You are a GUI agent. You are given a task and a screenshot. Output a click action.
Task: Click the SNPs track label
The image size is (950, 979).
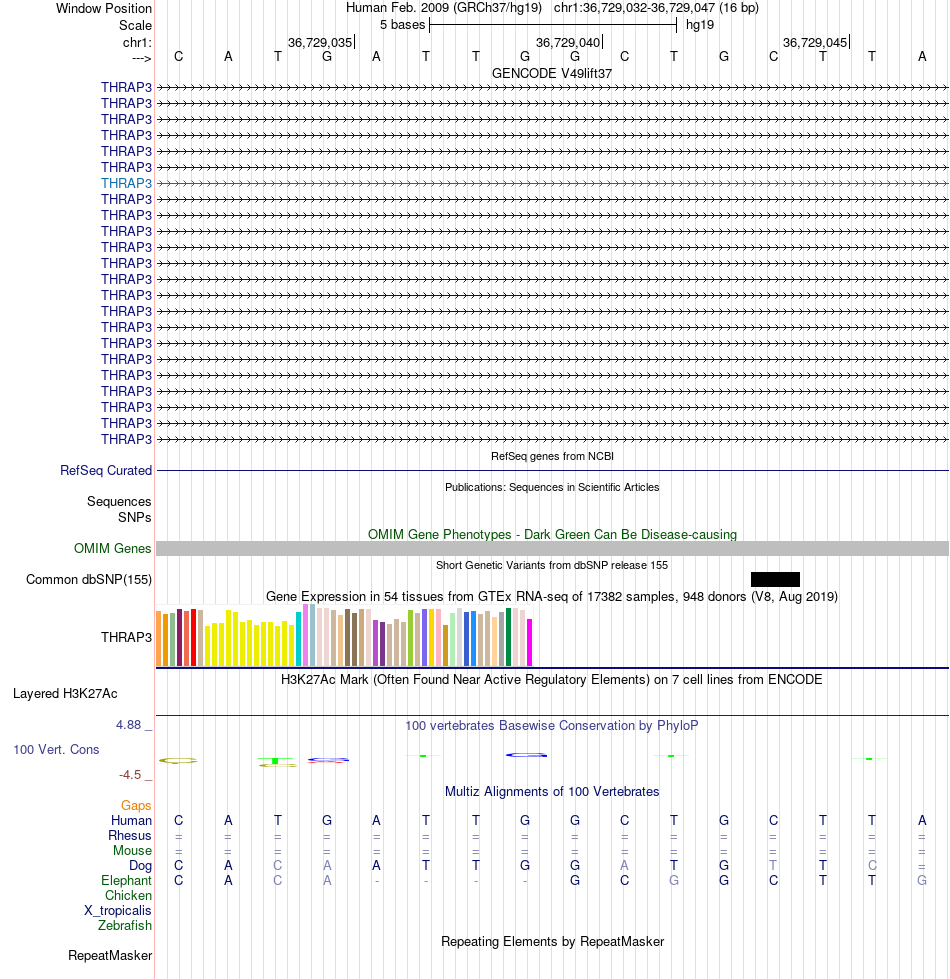click(x=134, y=518)
